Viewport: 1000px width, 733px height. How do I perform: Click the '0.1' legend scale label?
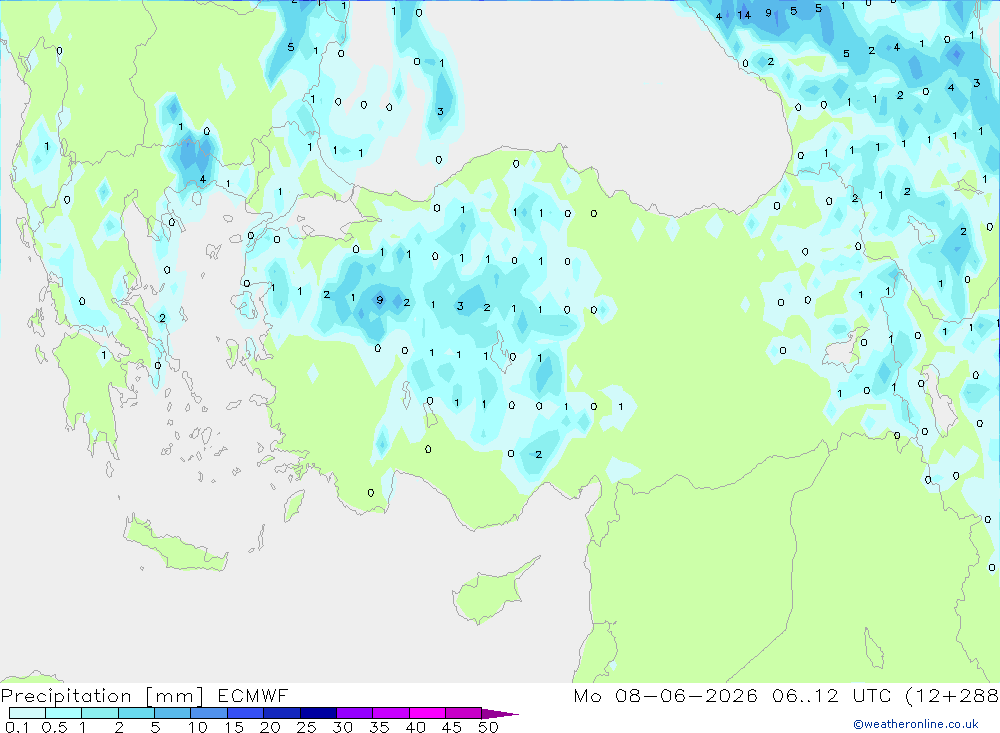[x=17, y=727]
